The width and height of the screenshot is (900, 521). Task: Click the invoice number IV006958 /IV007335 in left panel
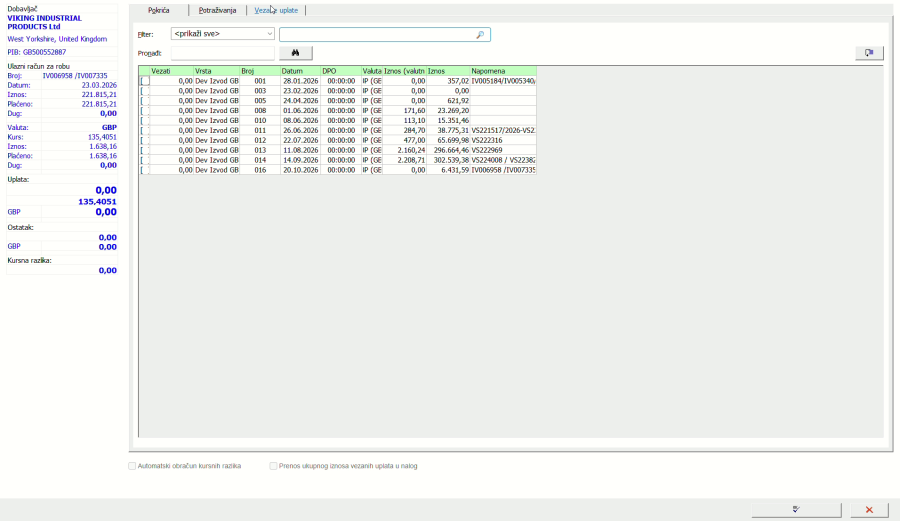click(75, 76)
